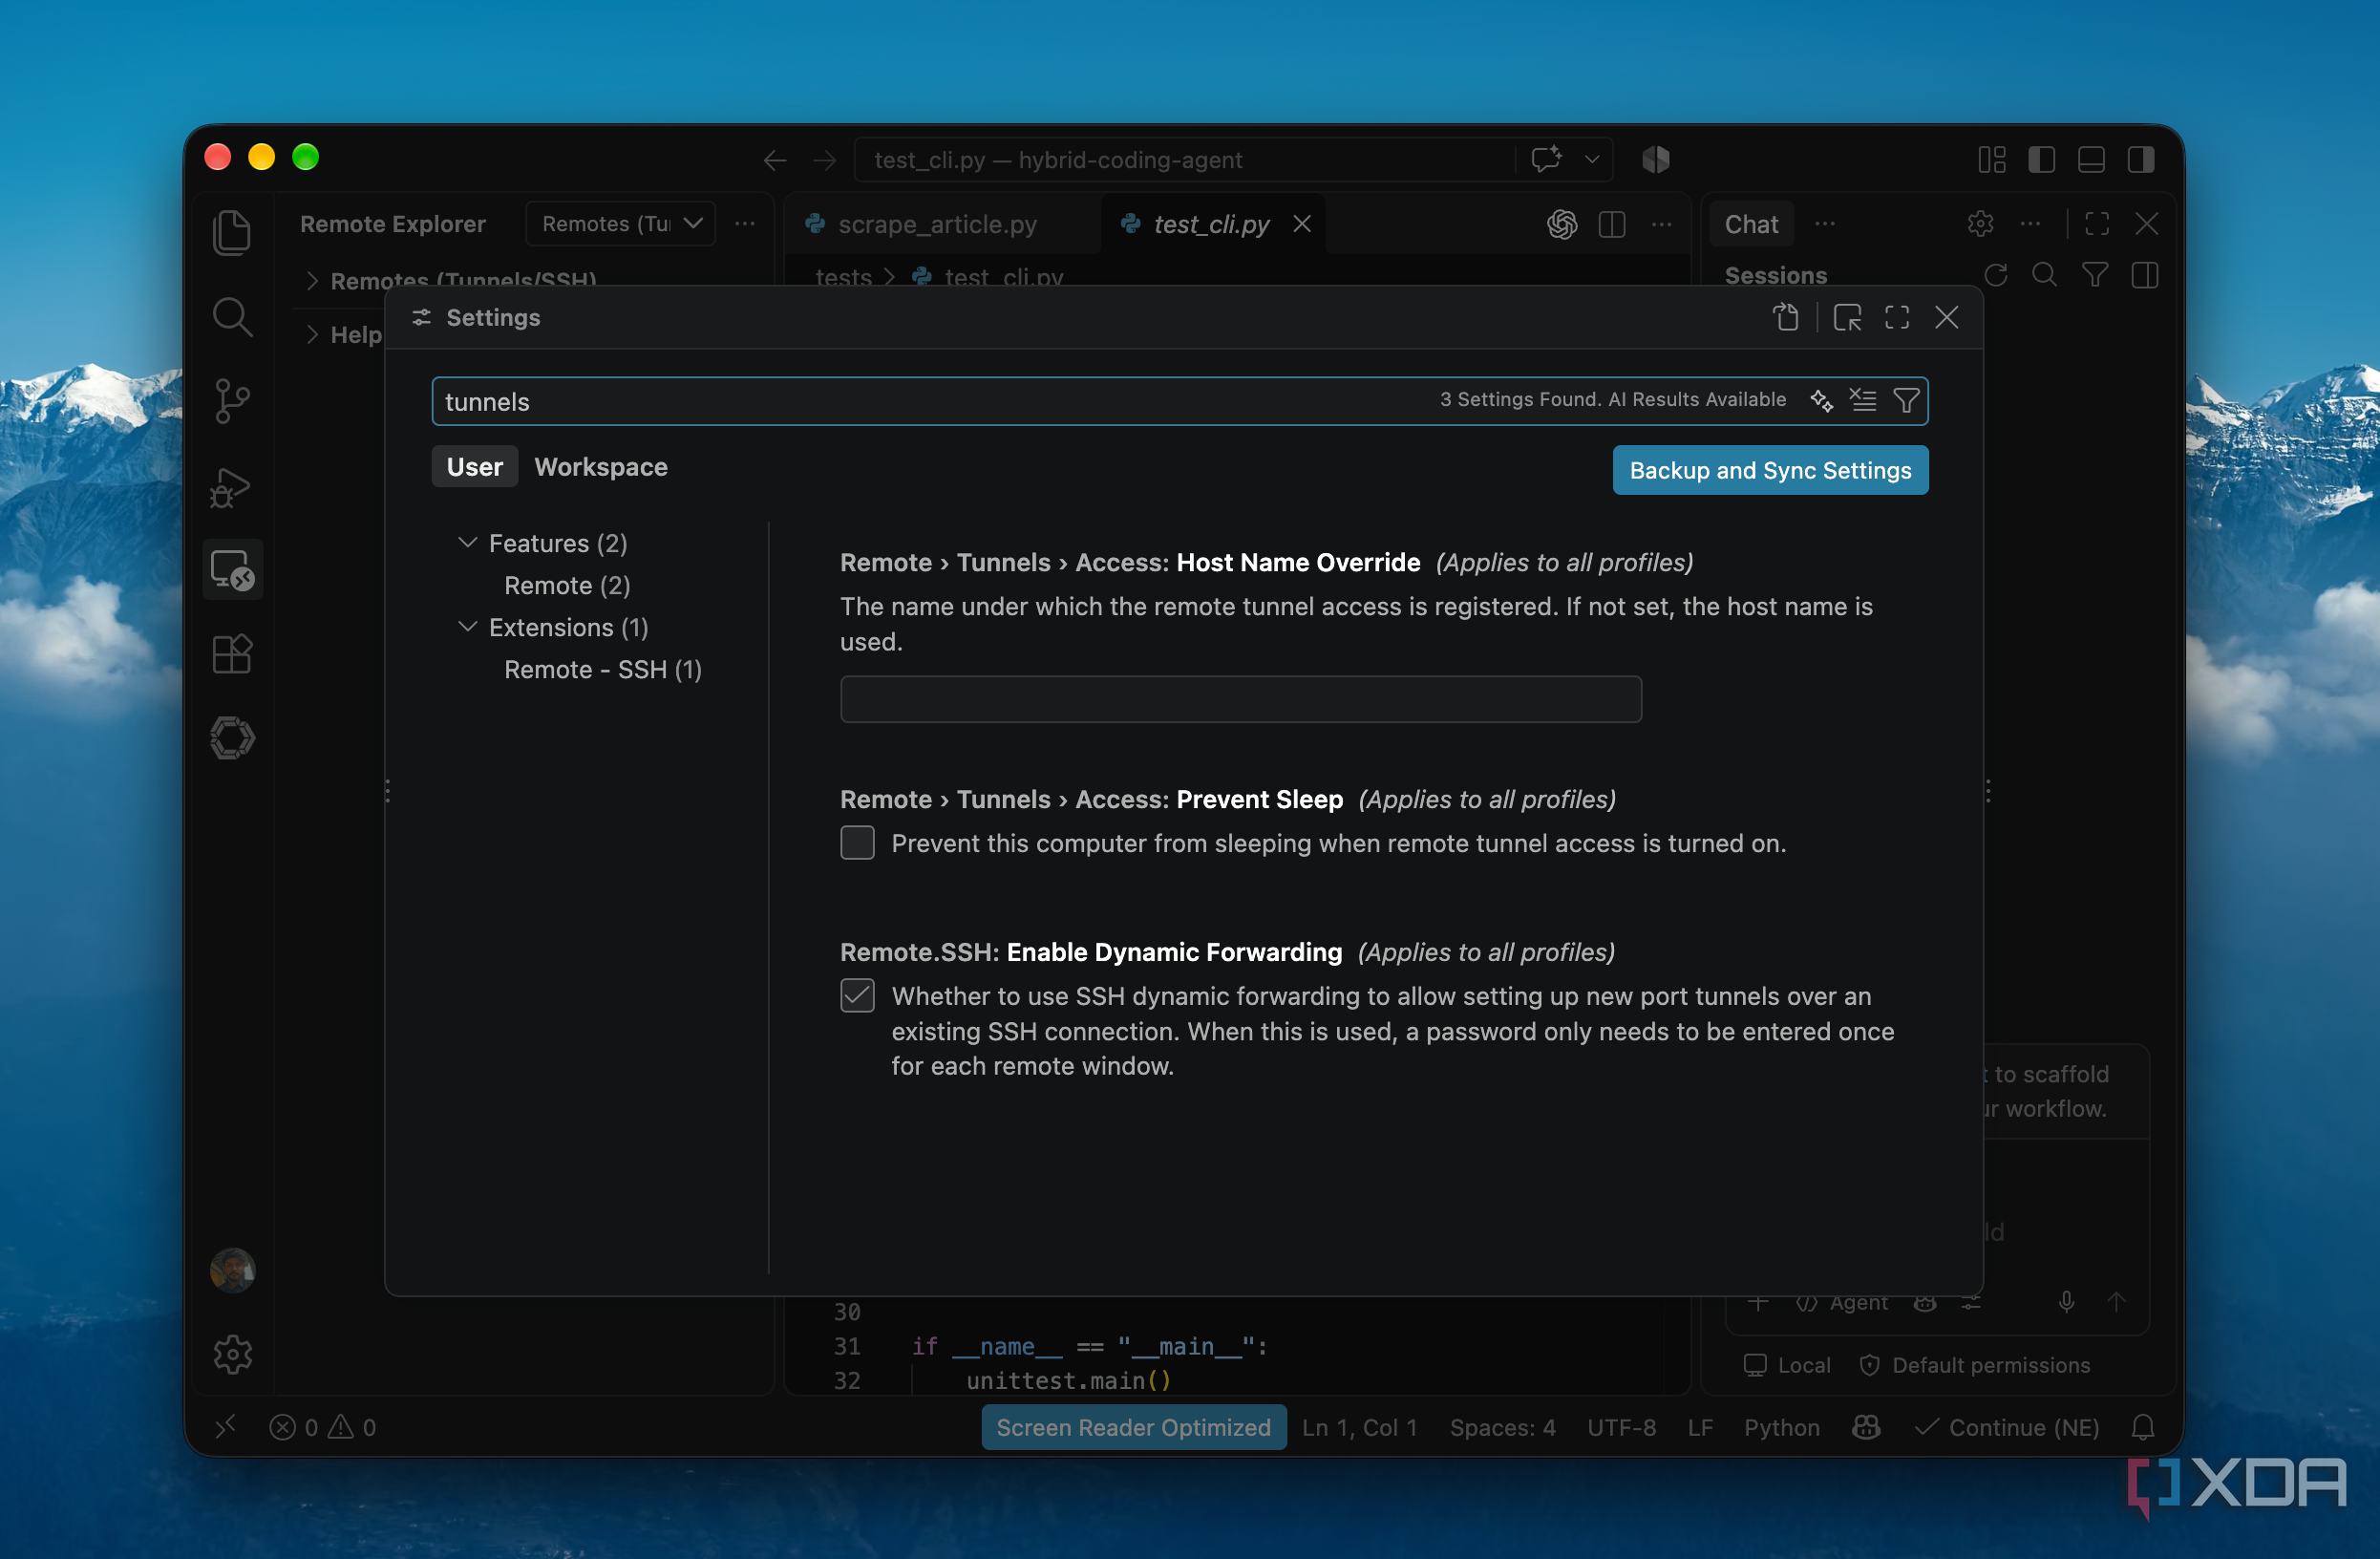Toggle the bottom panel visibility

(2091, 159)
